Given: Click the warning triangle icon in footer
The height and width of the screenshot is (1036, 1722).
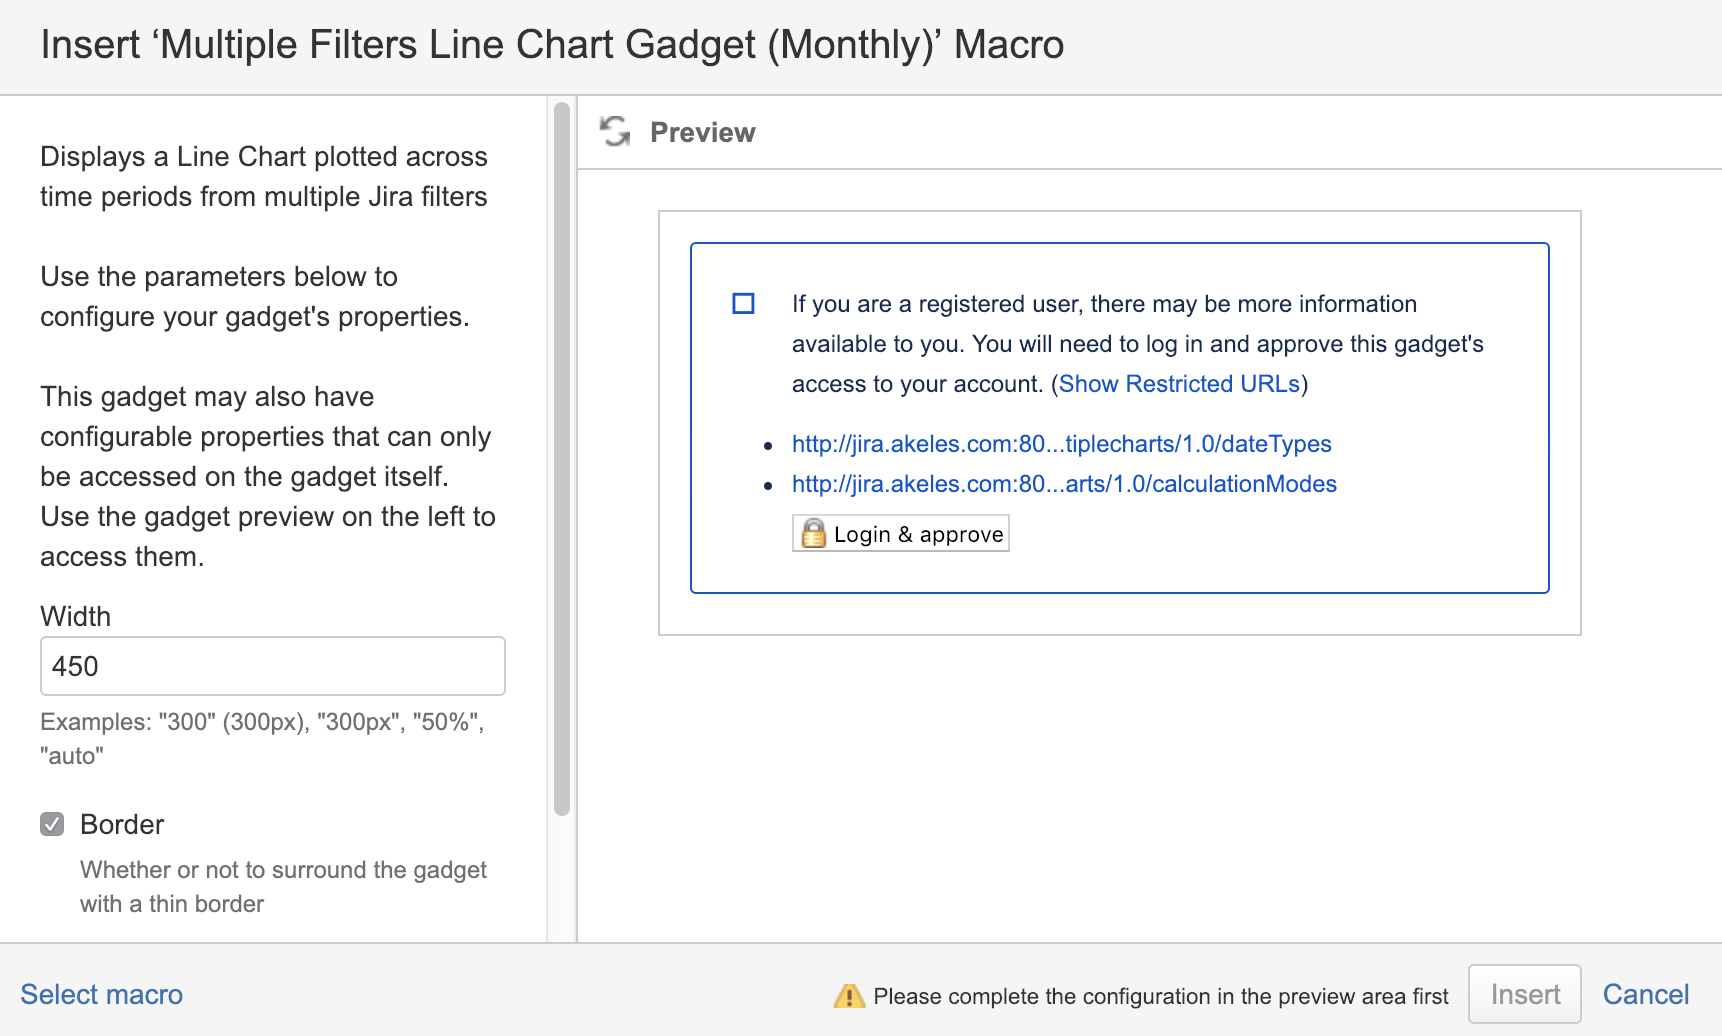Looking at the screenshot, I should 849,995.
